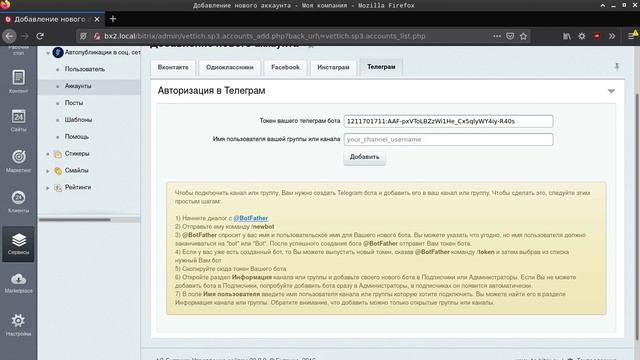Screen dimensions: 640x360
Task: Select the Телеграм tab
Action: point(381,67)
